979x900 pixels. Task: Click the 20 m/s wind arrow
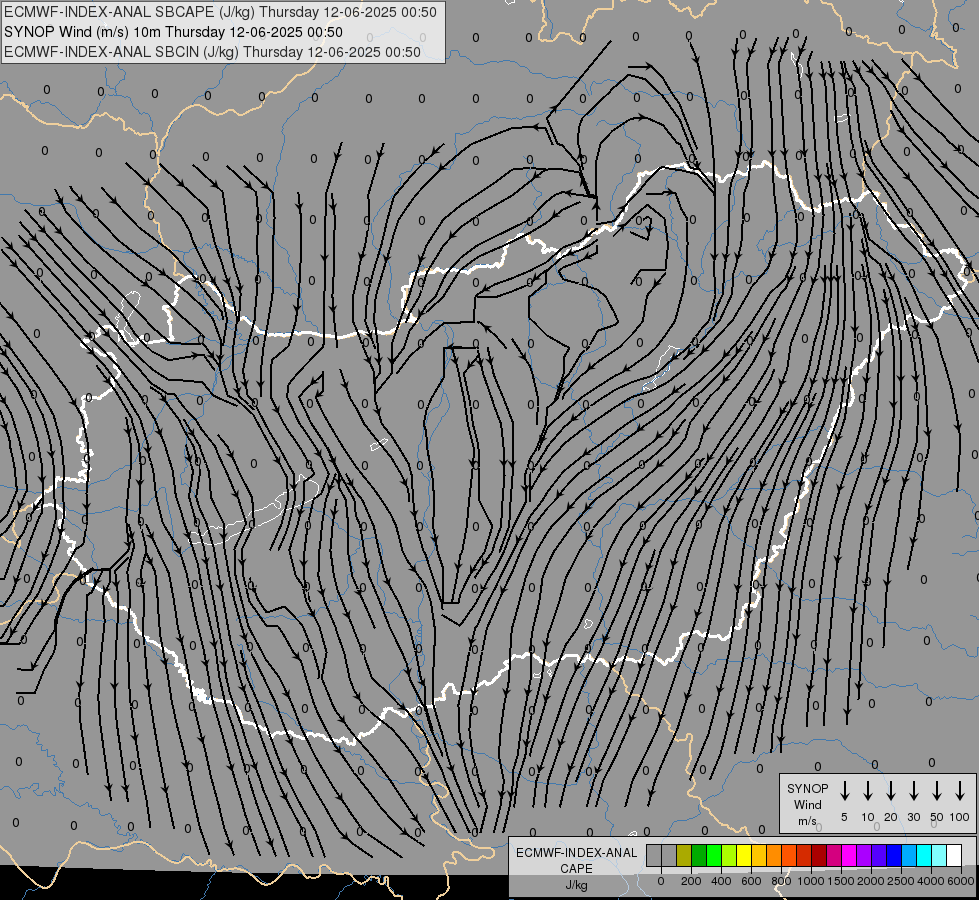pyautogui.click(x=891, y=791)
